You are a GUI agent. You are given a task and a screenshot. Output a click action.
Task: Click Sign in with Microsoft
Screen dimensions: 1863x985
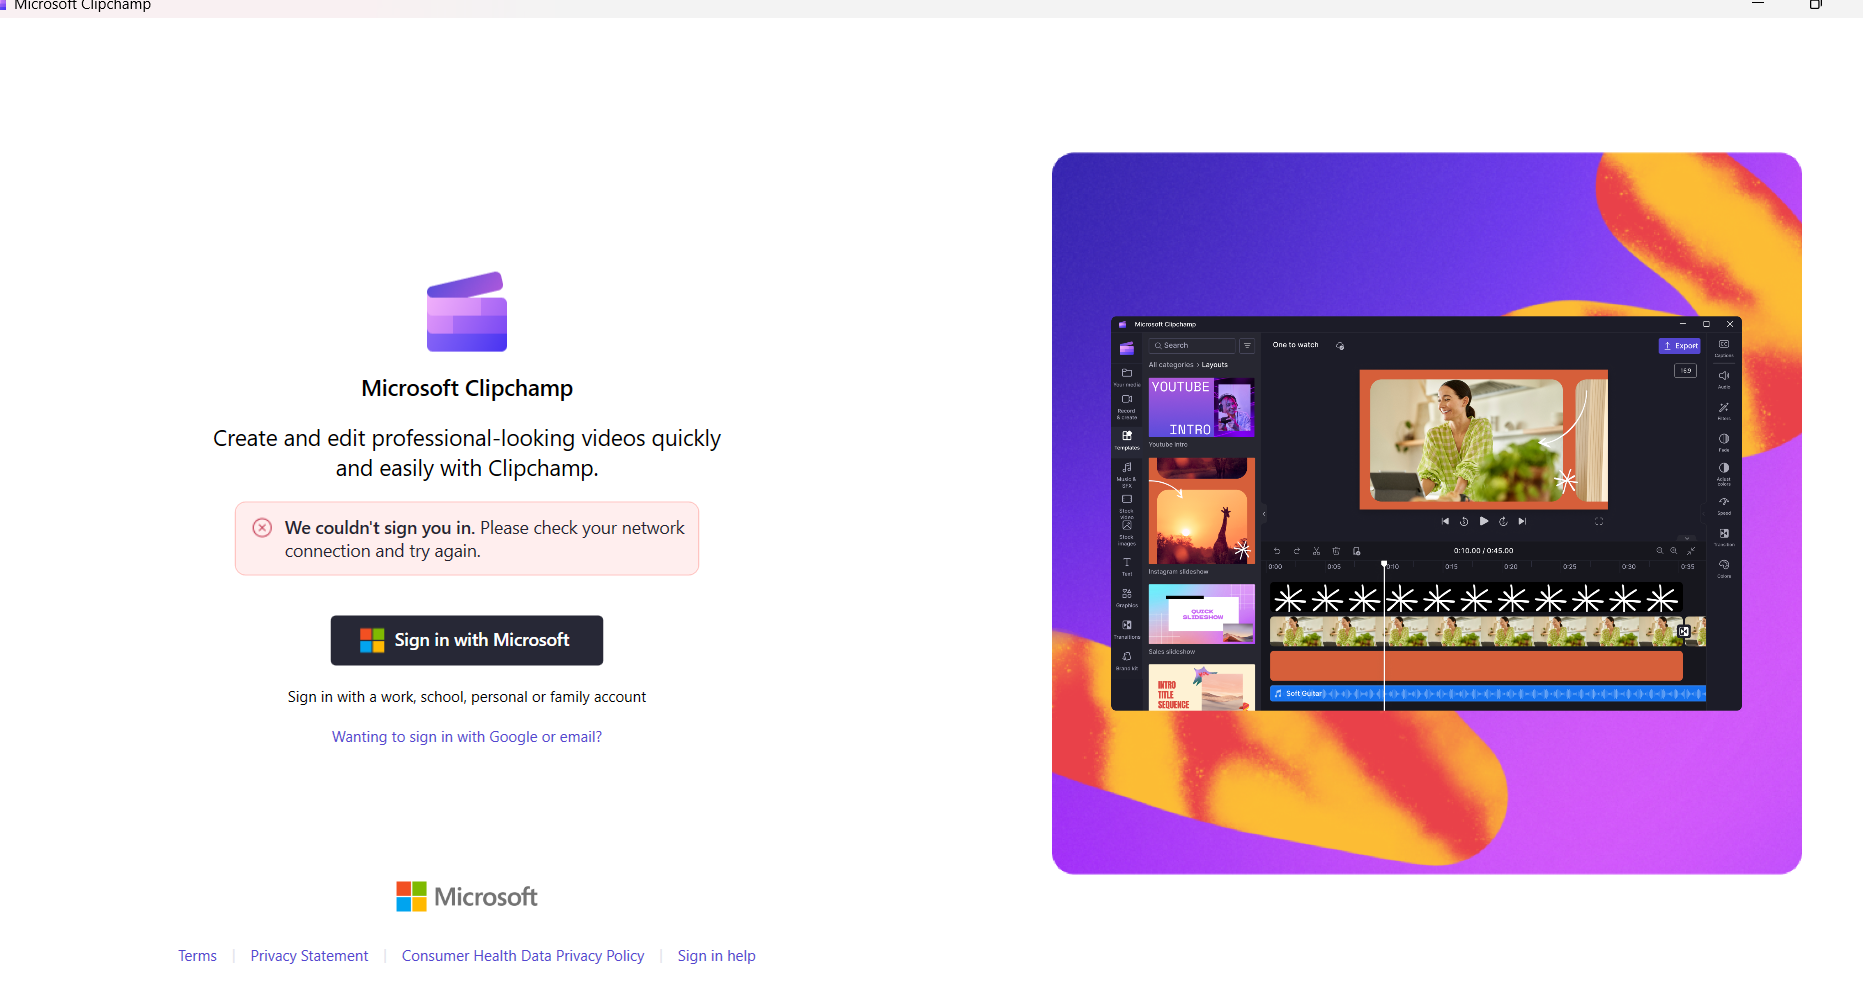466,640
